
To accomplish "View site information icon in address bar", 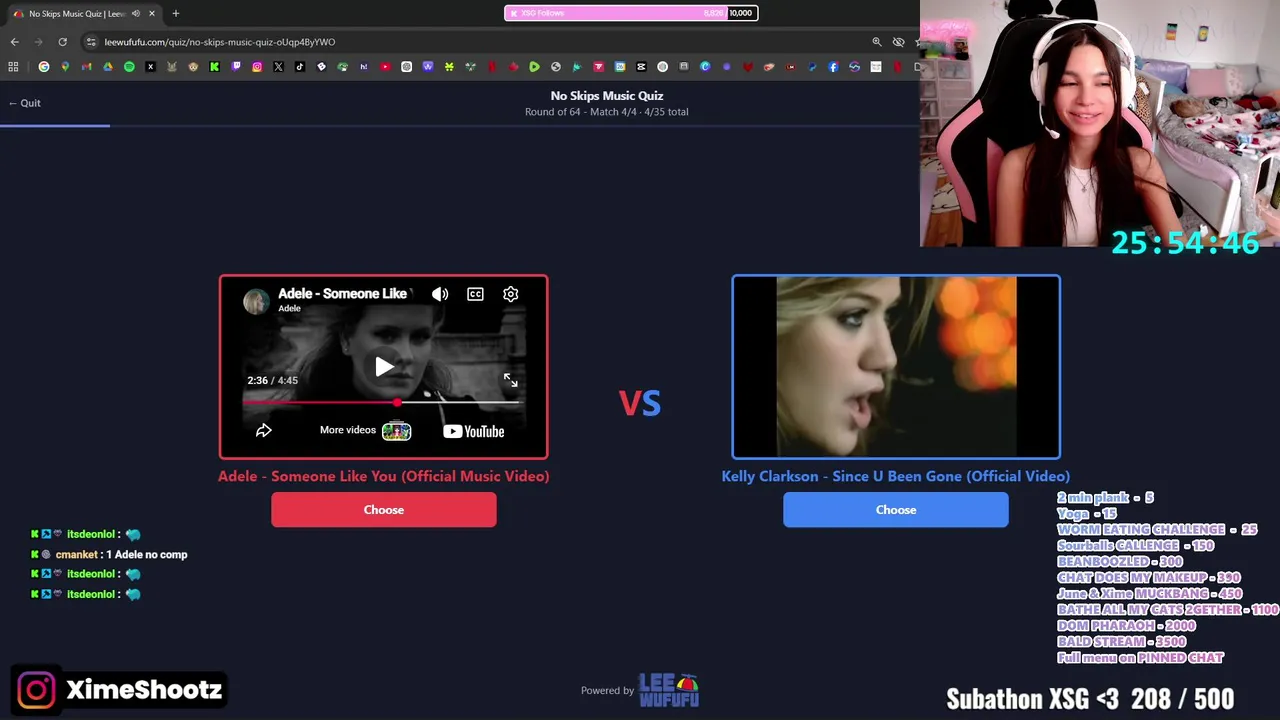I will pyautogui.click(x=91, y=42).
